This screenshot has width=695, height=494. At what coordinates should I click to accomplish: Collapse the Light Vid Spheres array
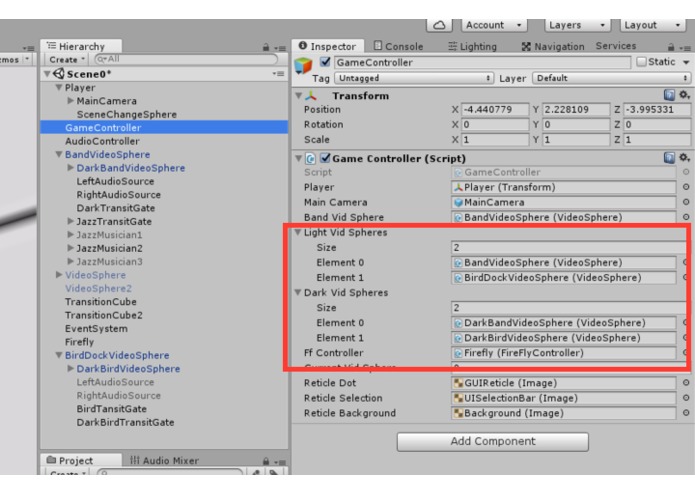pyautogui.click(x=298, y=232)
